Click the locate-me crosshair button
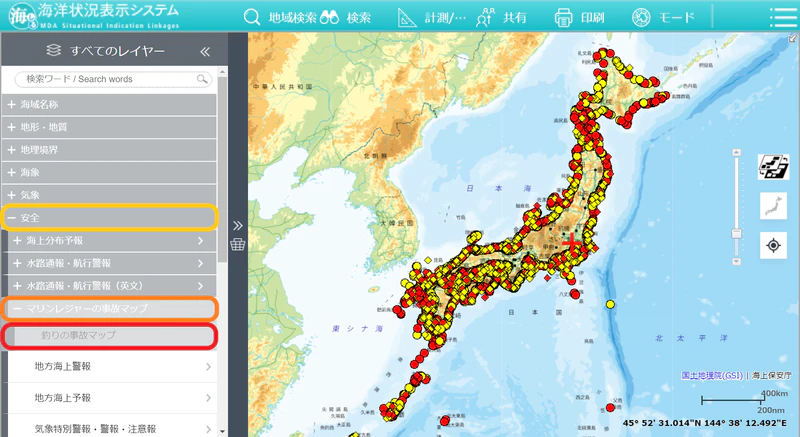 (x=773, y=245)
